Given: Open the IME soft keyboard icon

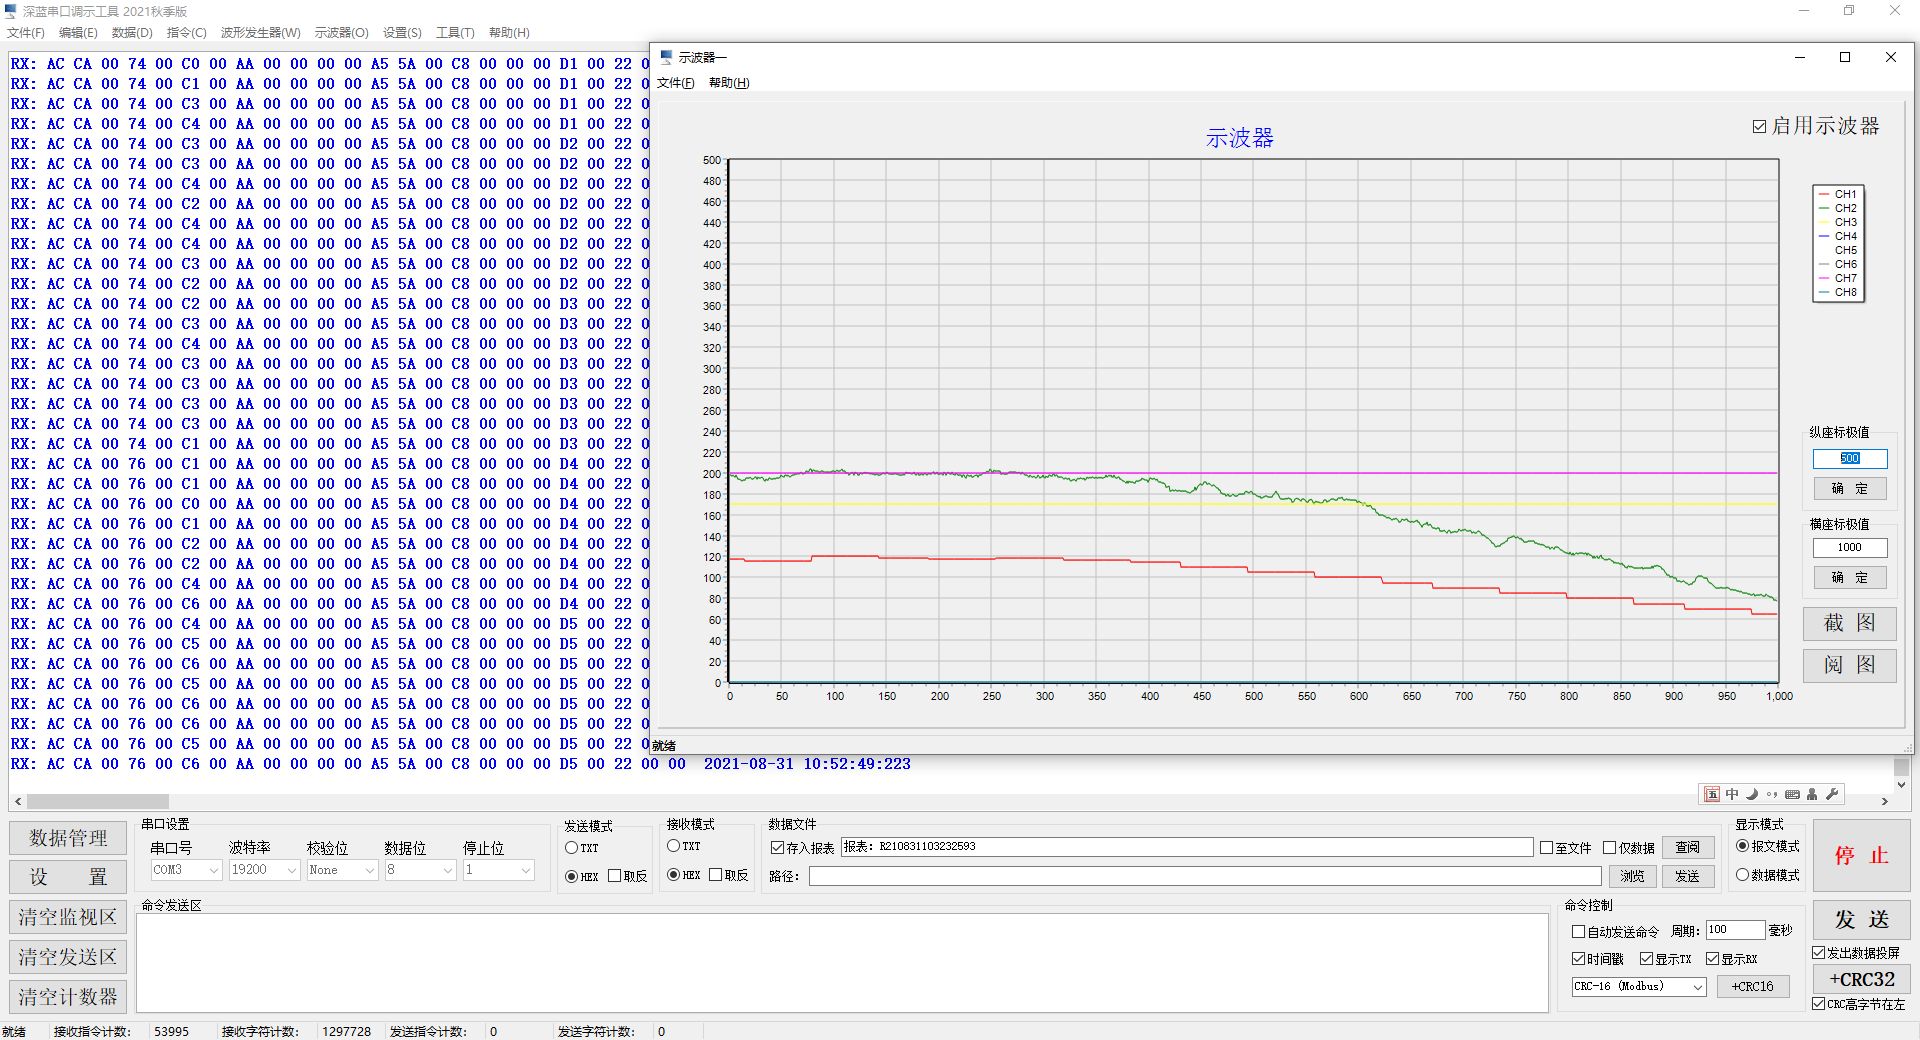Looking at the screenshot, I should 1792,794.
